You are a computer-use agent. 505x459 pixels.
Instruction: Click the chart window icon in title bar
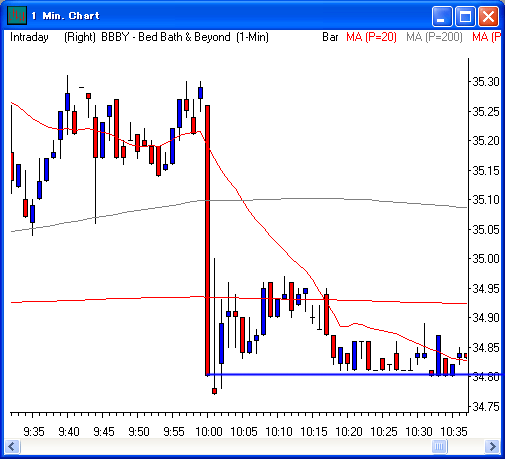[x=17, y=15]
